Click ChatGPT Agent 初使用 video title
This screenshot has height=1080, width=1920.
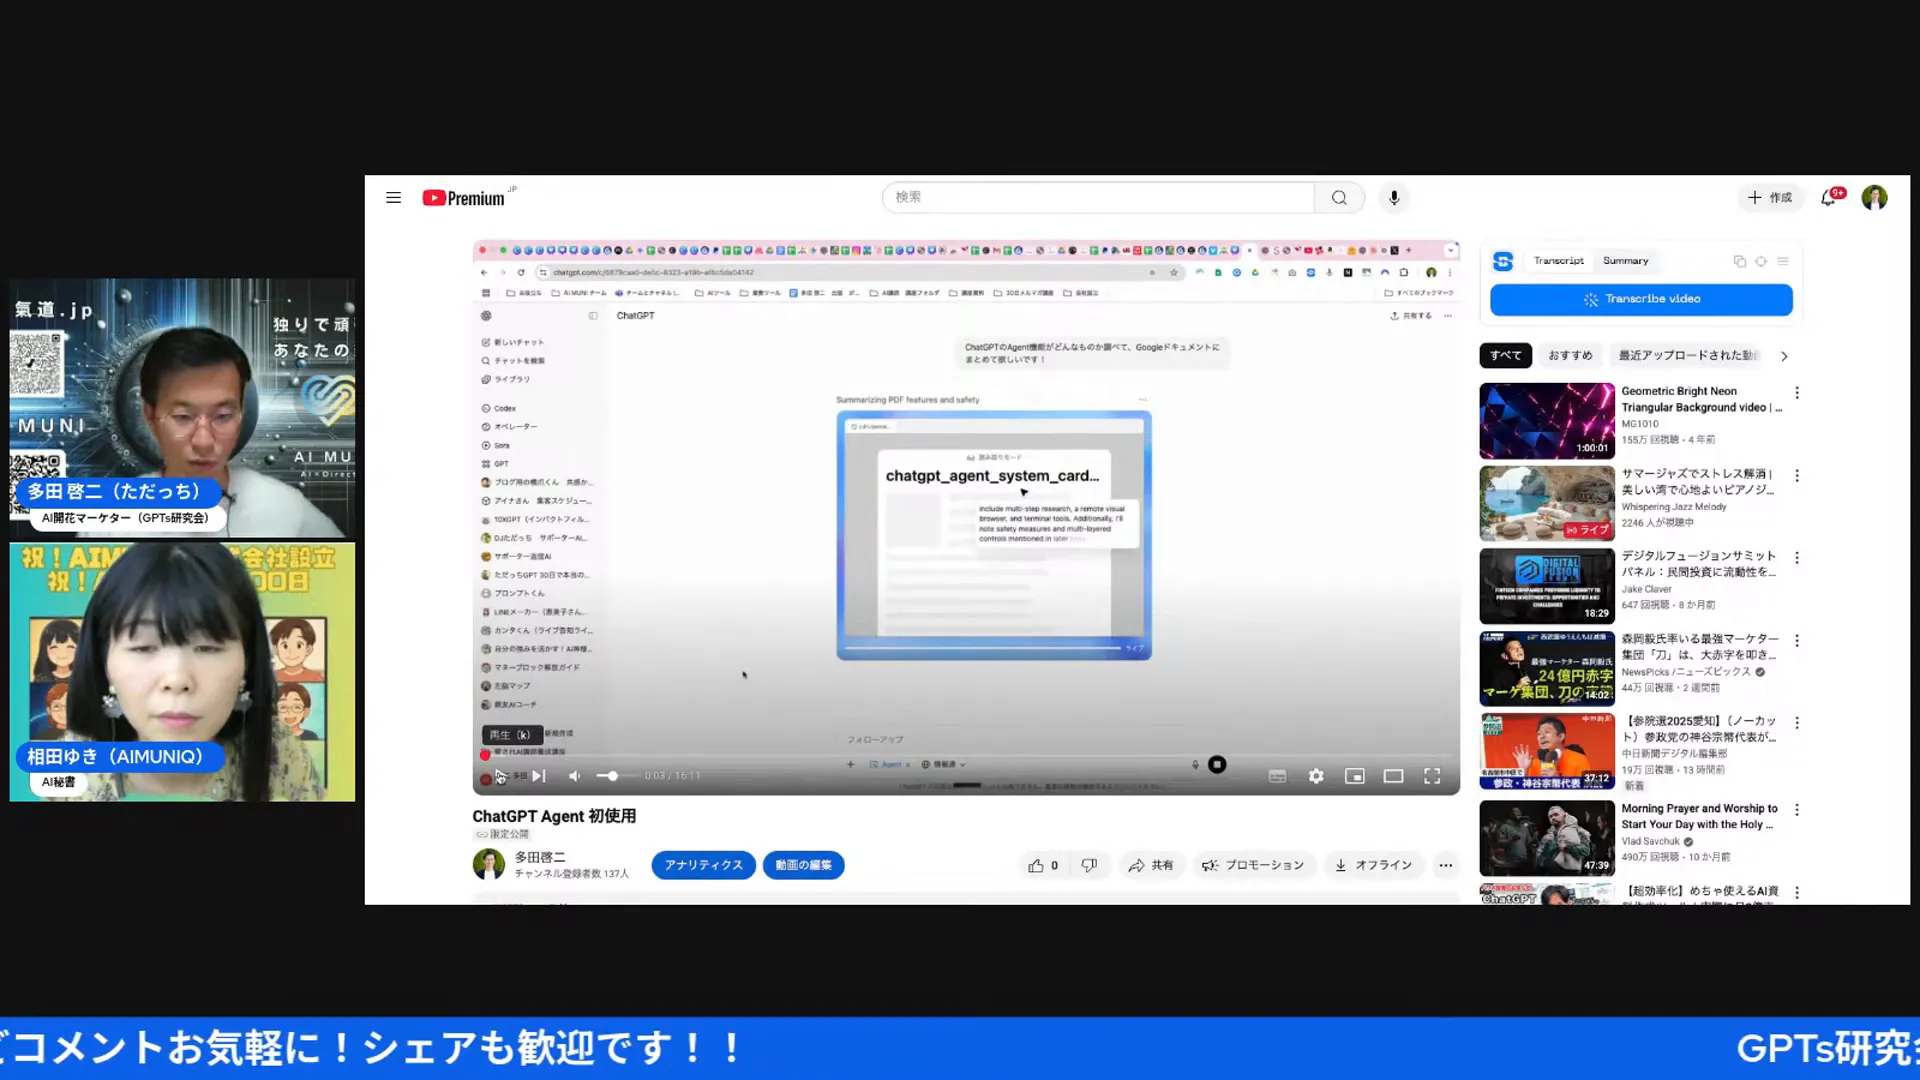tap(554, 816)
